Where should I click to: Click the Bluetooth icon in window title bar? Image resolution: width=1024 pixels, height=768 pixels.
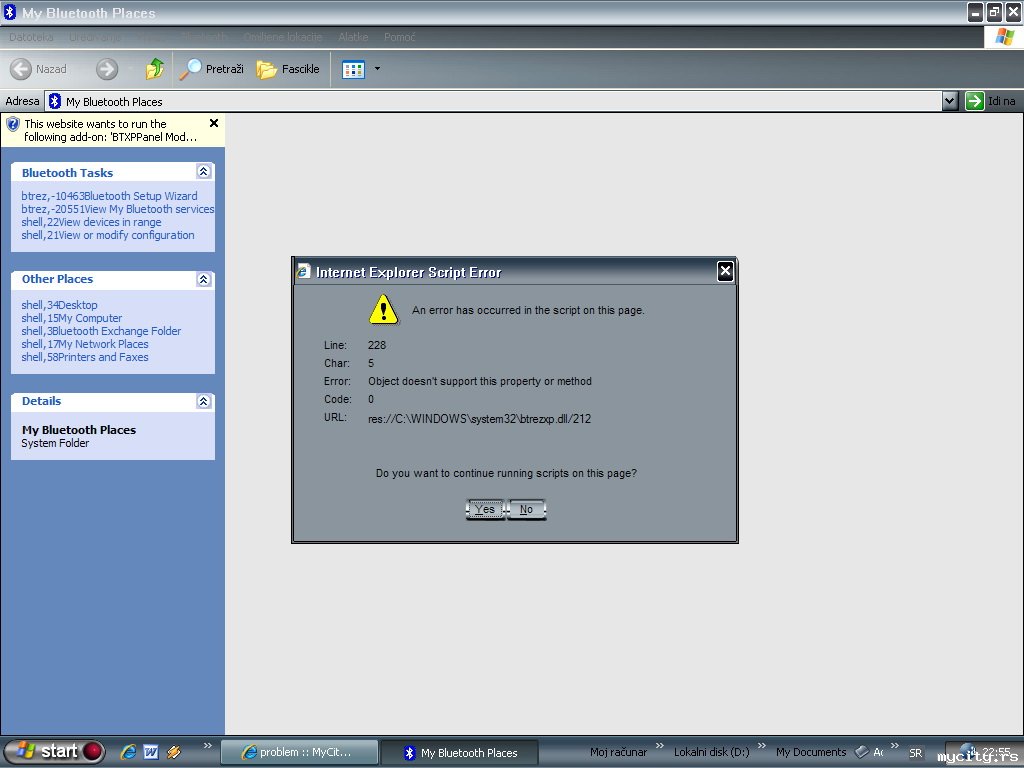[x=10, y=12]
